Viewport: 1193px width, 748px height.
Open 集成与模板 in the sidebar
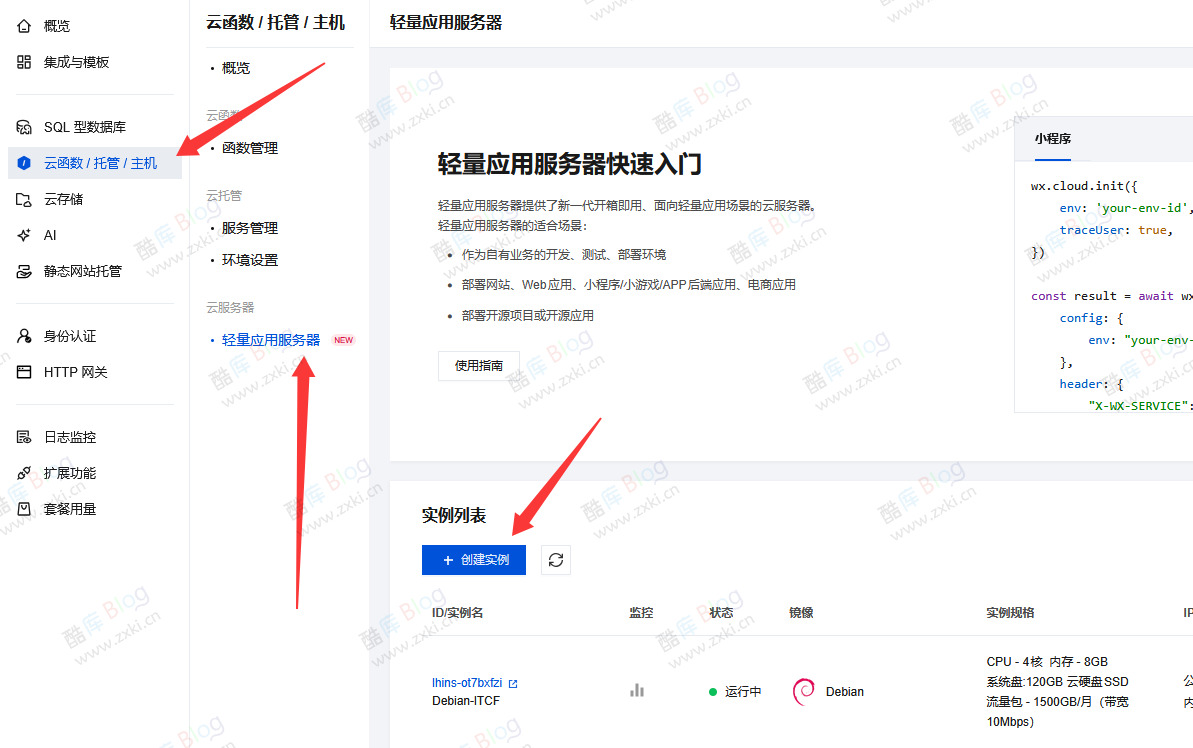click(x=76, y=62)
